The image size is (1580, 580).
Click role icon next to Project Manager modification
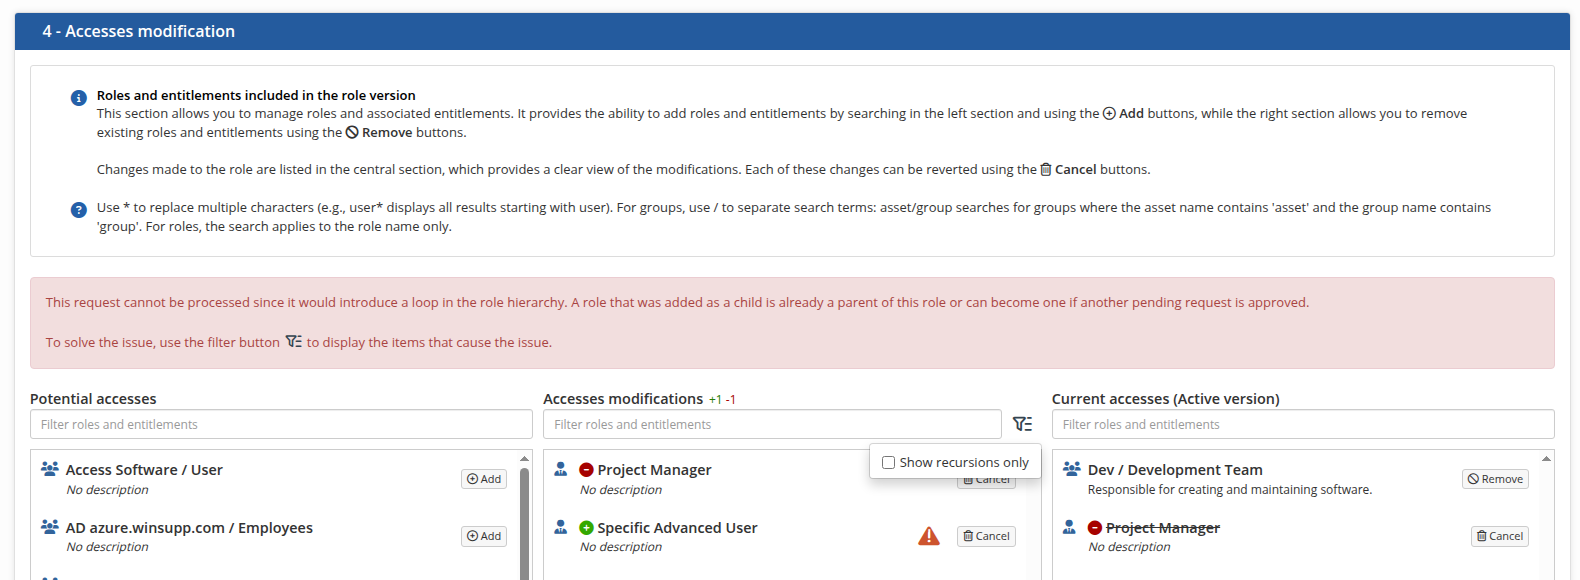point(561,468)
